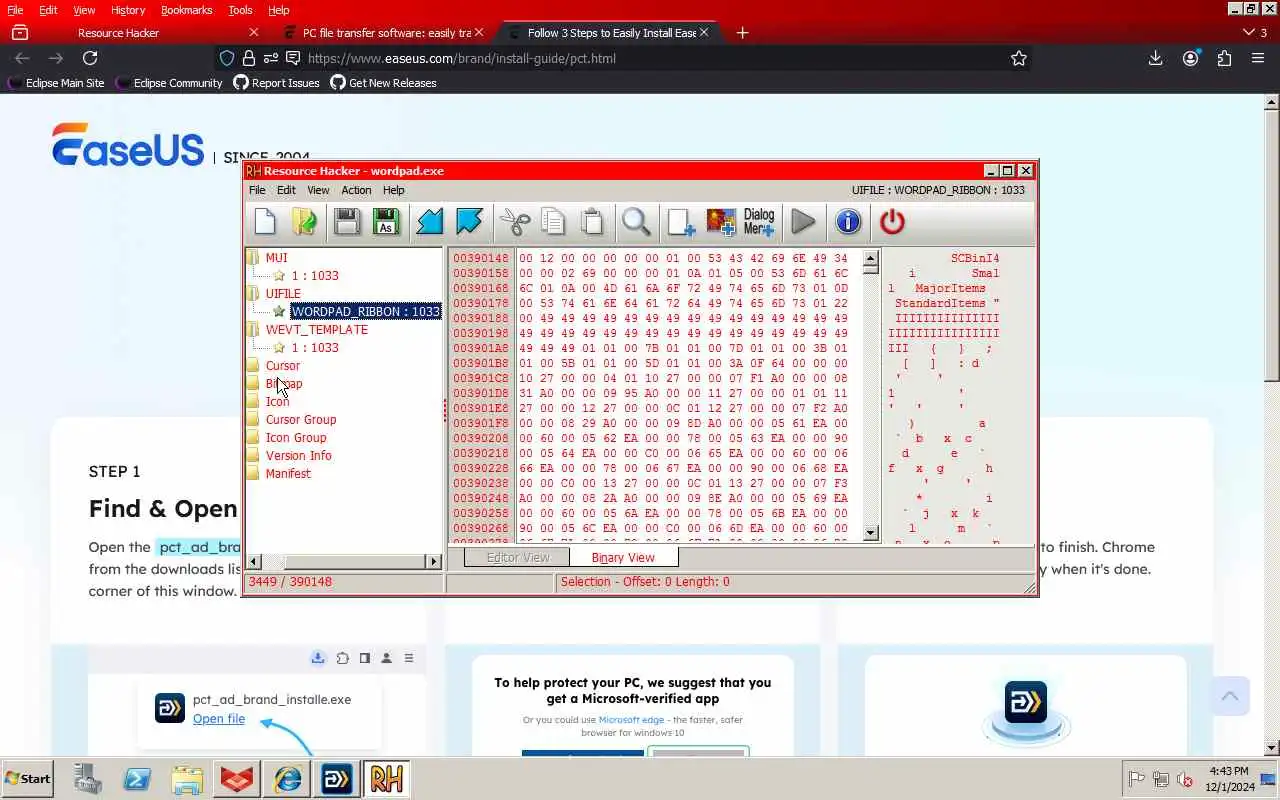
Task: Expand the Cursor Group folder
Action: tap(253, 420)
